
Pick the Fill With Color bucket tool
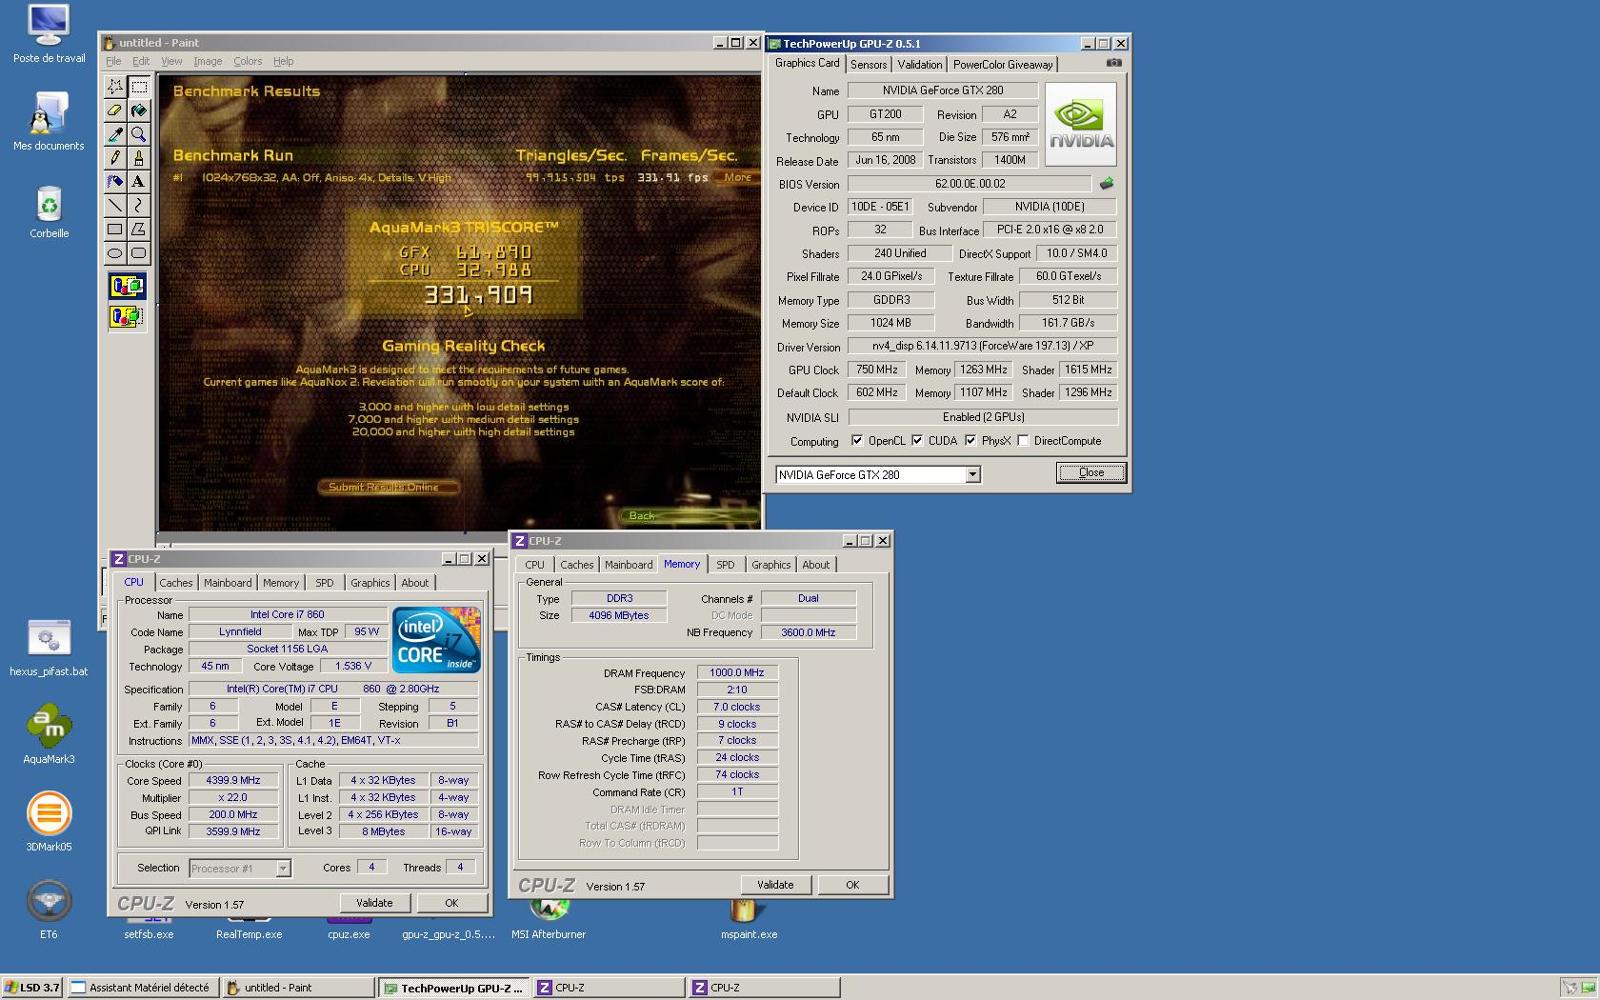click(x=139, y=110)
